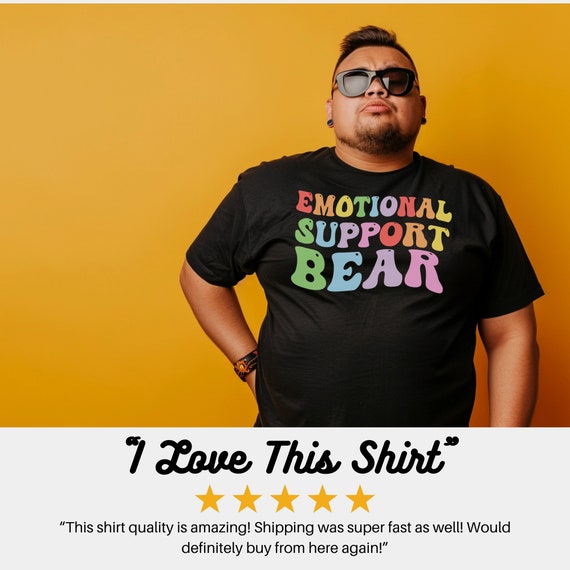Click the man's beard
Viewport: 570px width, 570px height.
coord(378,138)
